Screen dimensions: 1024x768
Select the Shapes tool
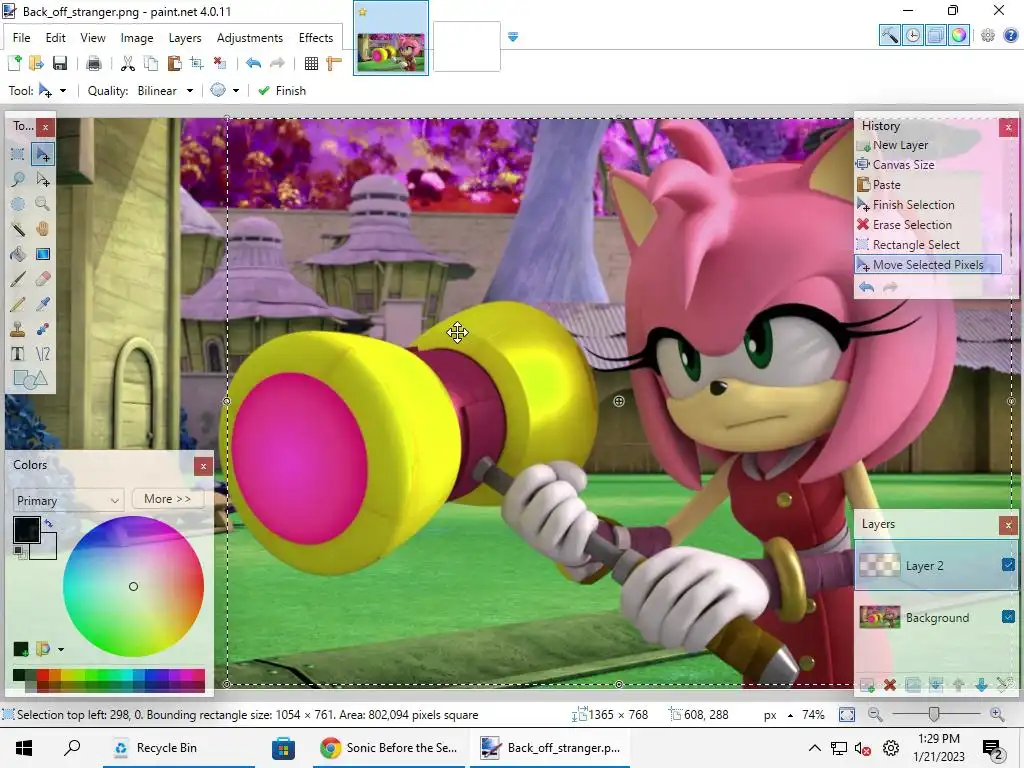tap(30, 379)
